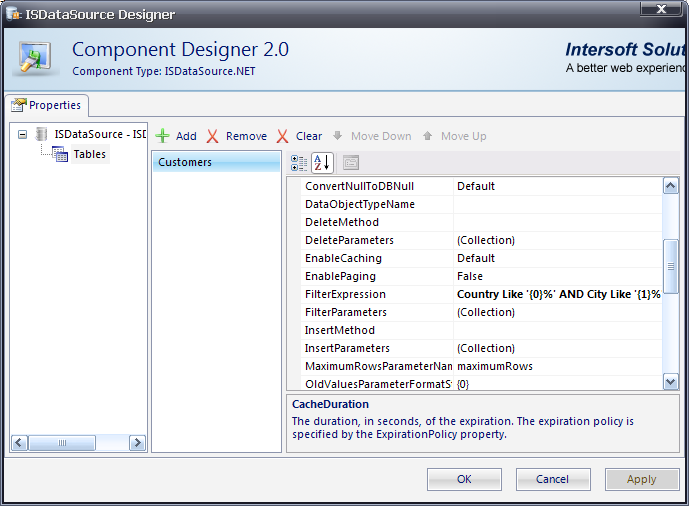Image resolution: width=689 pixels, height=506 pixels.
Task: Click the green plus Add icon
Action: click(163, 136)
